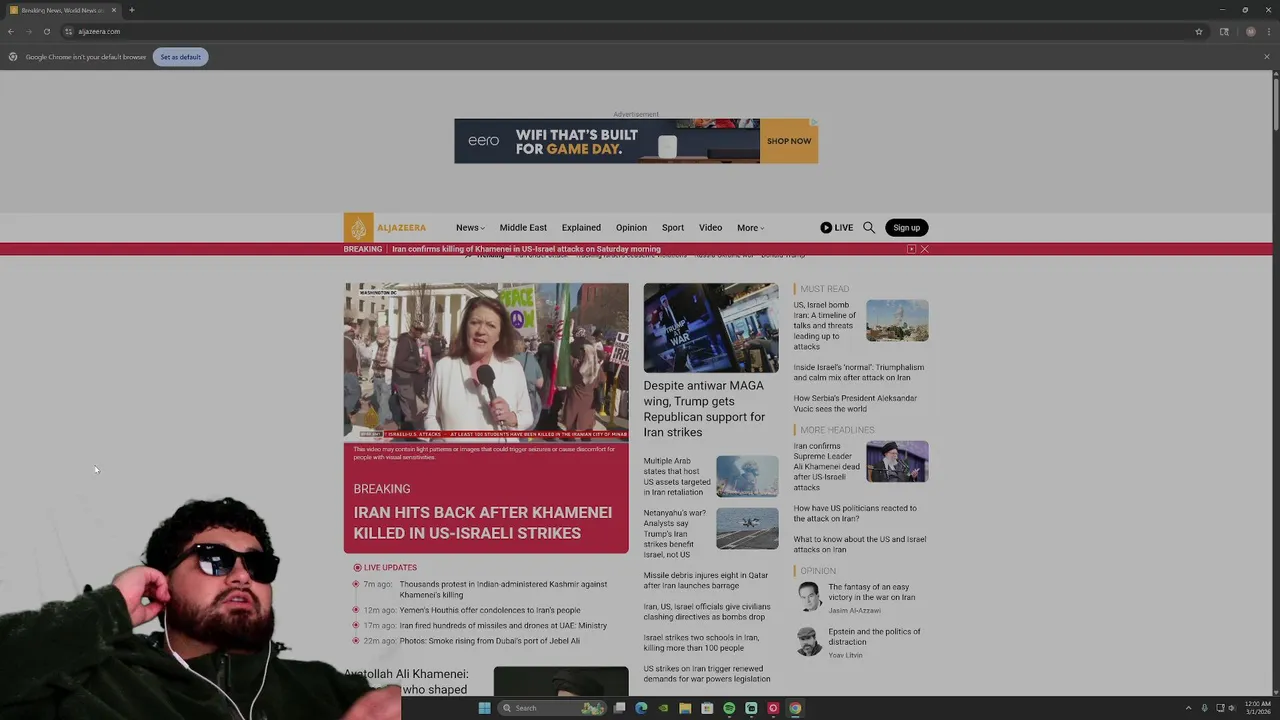Expand the News dropdown menu
1280x720 pixels.
coord(470,228)
